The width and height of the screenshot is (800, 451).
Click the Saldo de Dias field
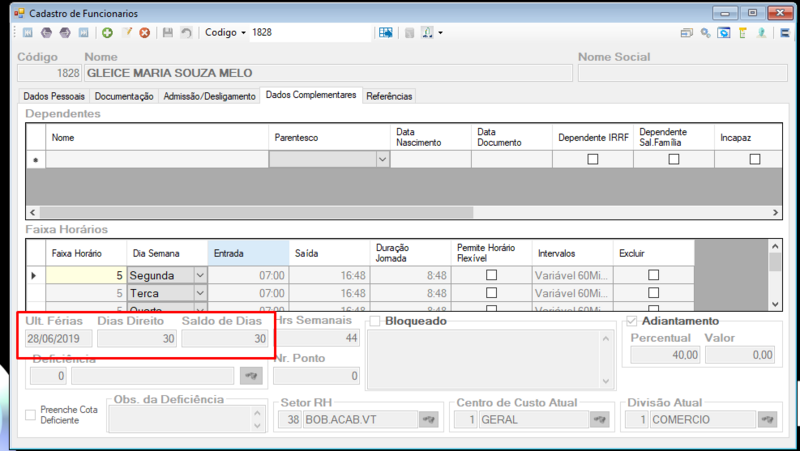tap(224, 338)
